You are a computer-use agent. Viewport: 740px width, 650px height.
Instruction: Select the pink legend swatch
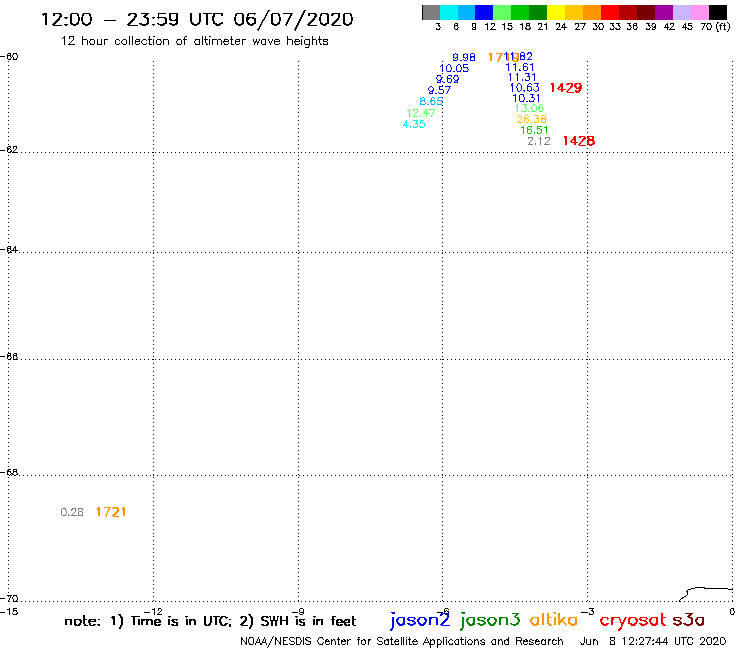700,12
